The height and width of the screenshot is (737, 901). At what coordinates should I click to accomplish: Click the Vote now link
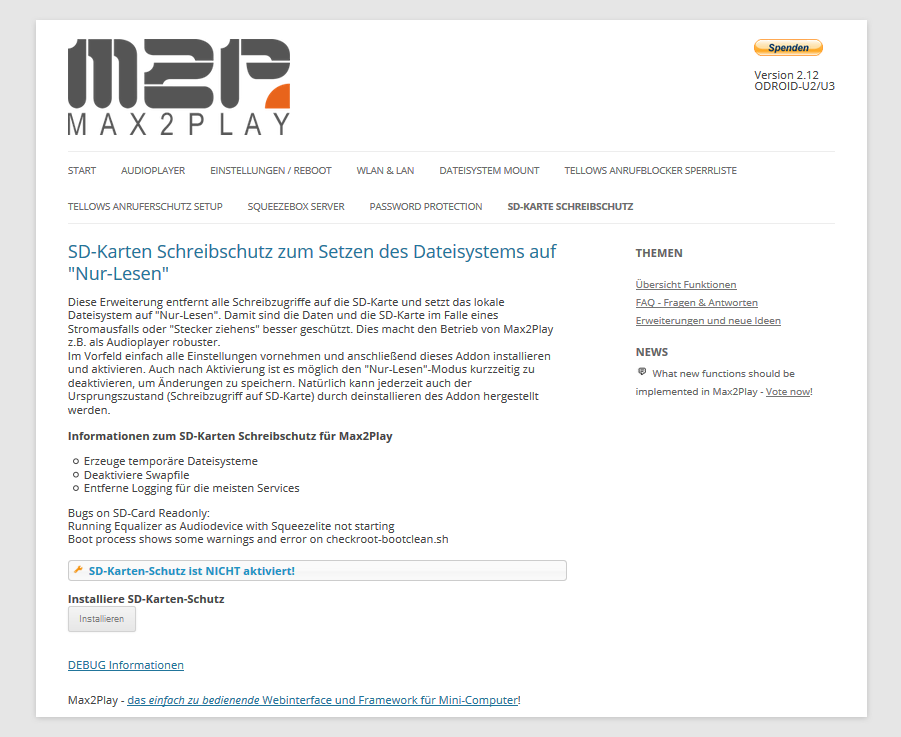point(788,391)
